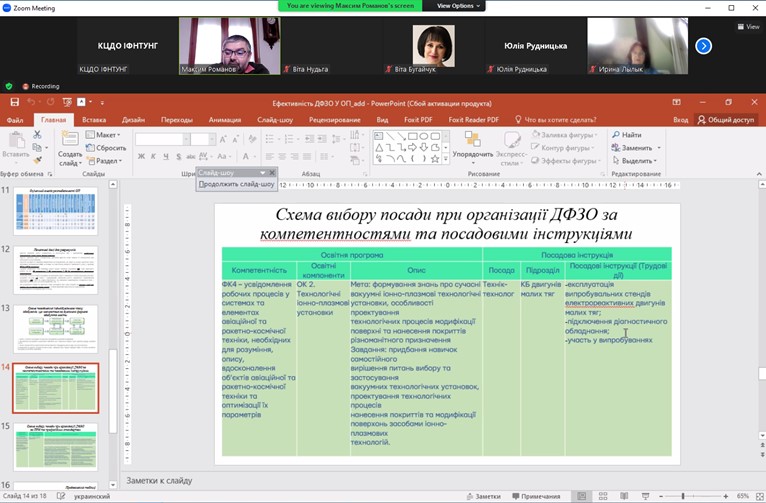Switch to Slide Sorter view icon
Image resolution: width=766 pixels, height=503 pixels.
click(x=603, y=496)
